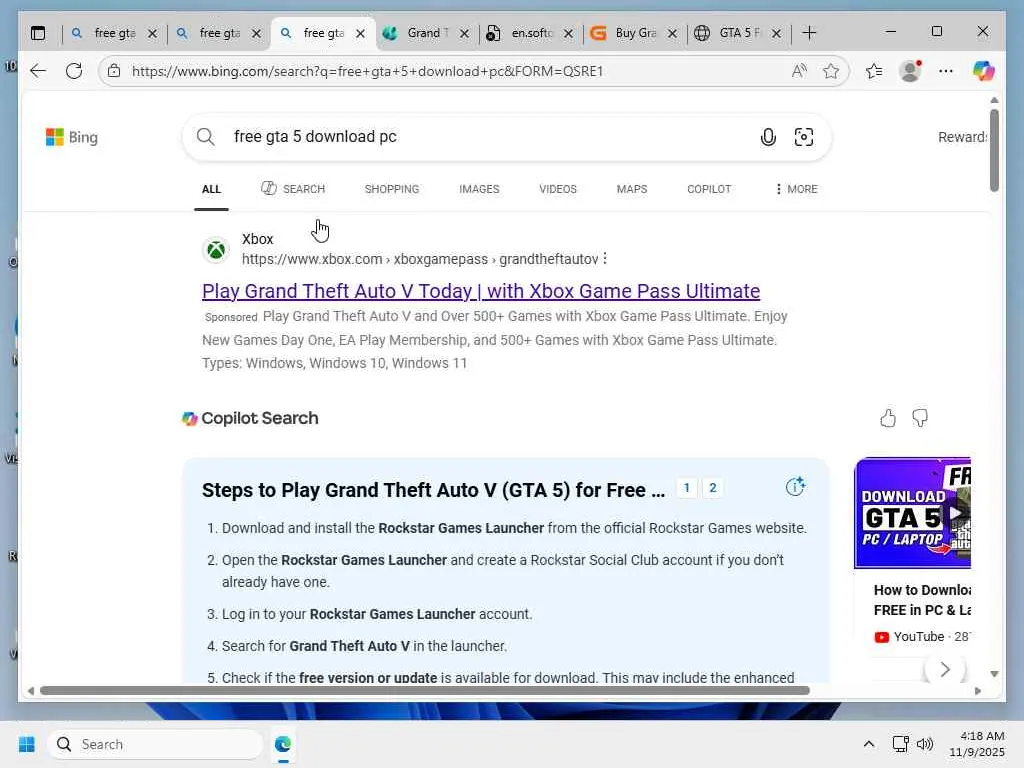Open Rewards link at top right
This screenshot has width=1024, height=768.
point(963,137)
